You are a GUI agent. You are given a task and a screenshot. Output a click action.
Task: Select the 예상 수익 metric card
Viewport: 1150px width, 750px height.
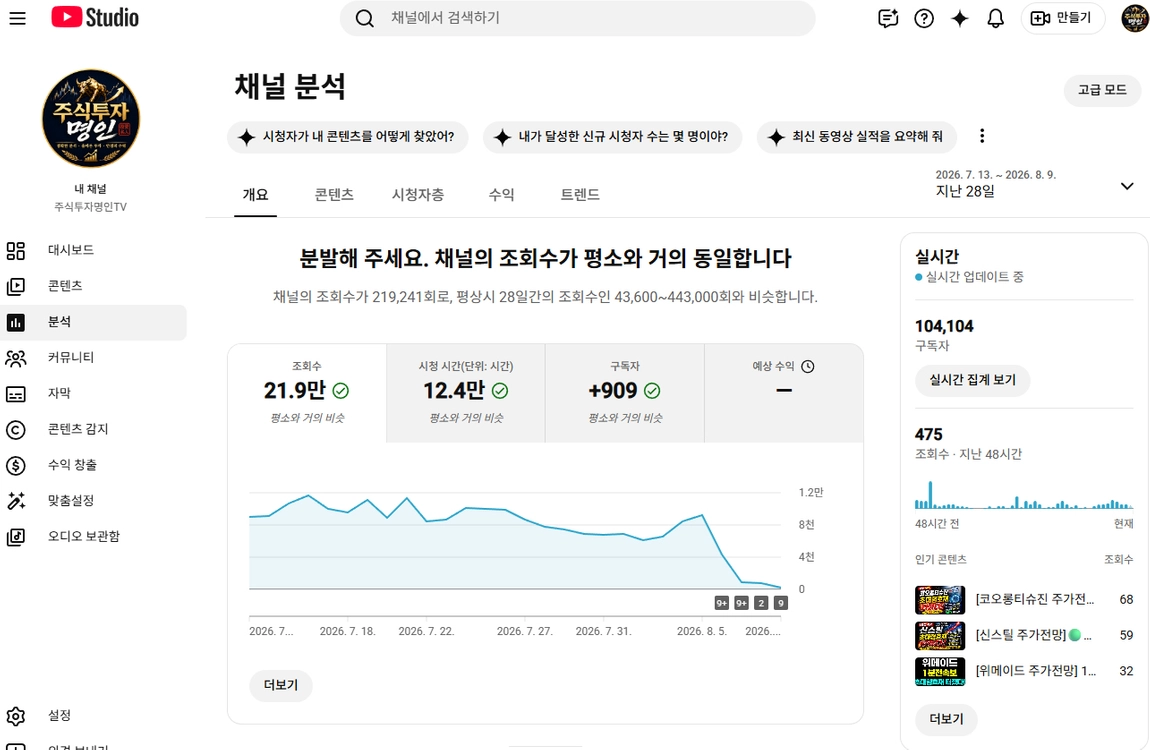tap(784, 393)
